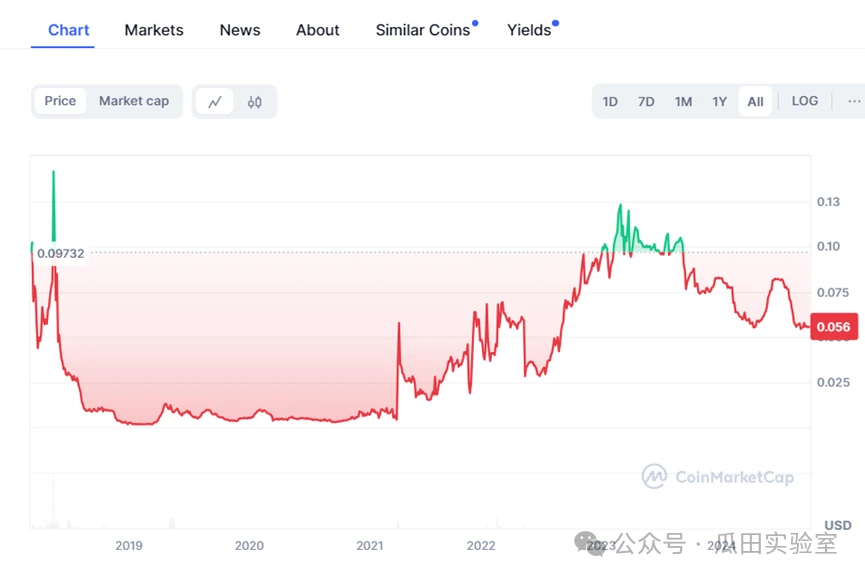
Task: Switch to candlestick chart view
Action: pos(254,101)
